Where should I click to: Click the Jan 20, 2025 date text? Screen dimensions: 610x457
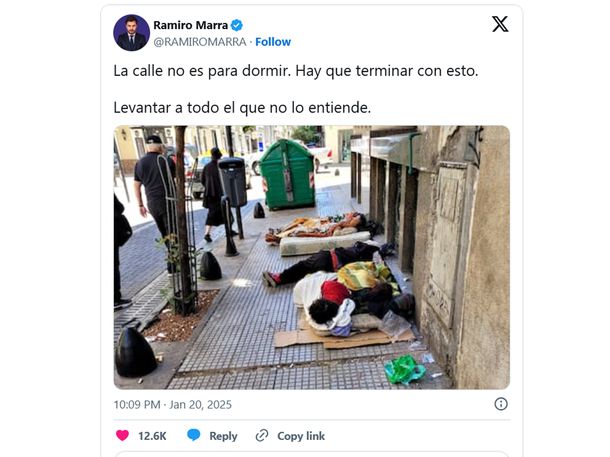[x=200, y=404]
